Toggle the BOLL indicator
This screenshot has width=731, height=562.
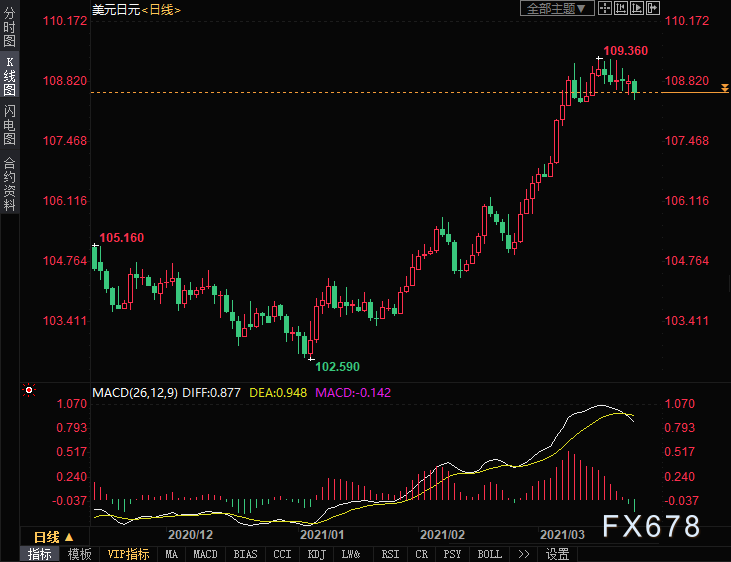(489, 554)
